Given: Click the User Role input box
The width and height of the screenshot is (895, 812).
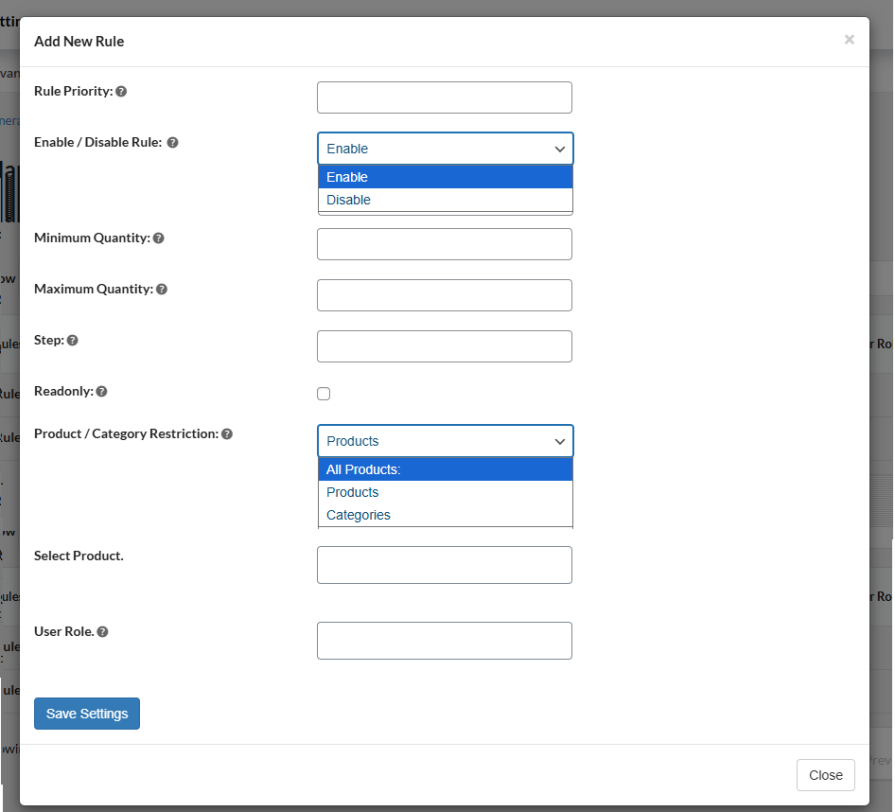Looking at the screenshot, I should [x=444, y=640].
